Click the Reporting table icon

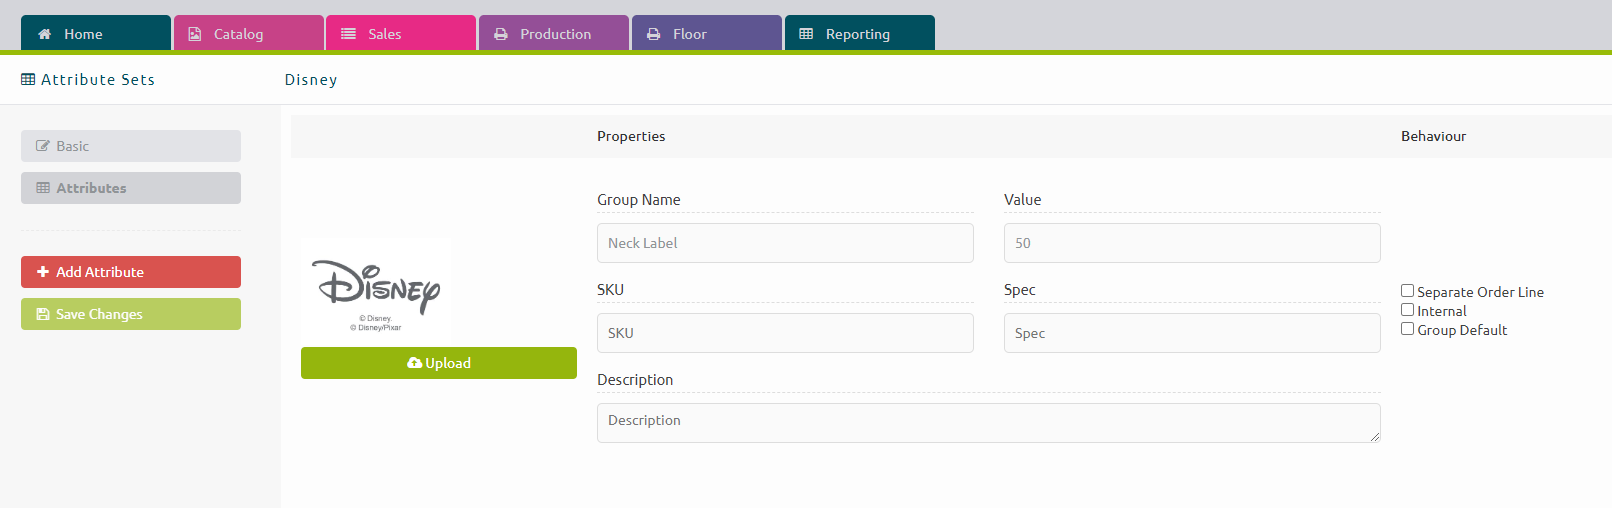pos(806,34)
